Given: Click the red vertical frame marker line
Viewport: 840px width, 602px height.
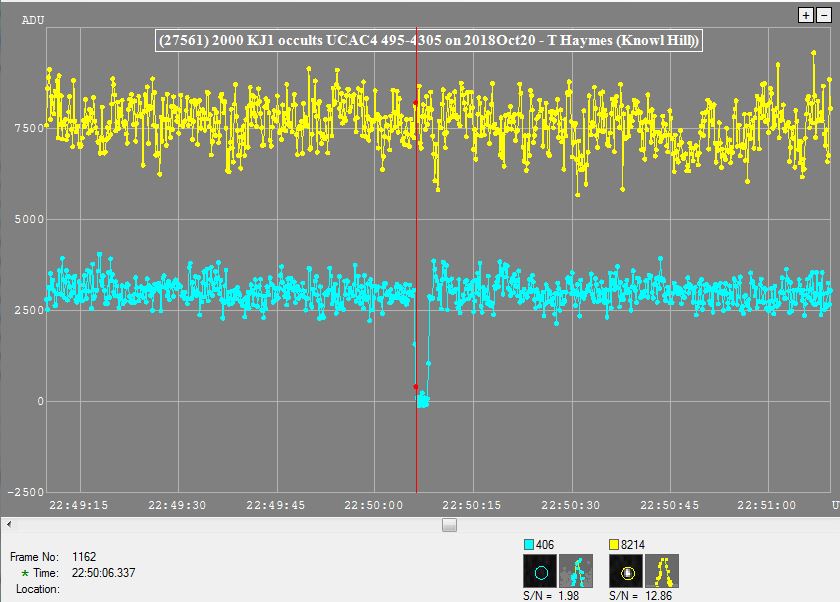Looking at the screenshot, I should pyautogui.click(x=416, y=250).
